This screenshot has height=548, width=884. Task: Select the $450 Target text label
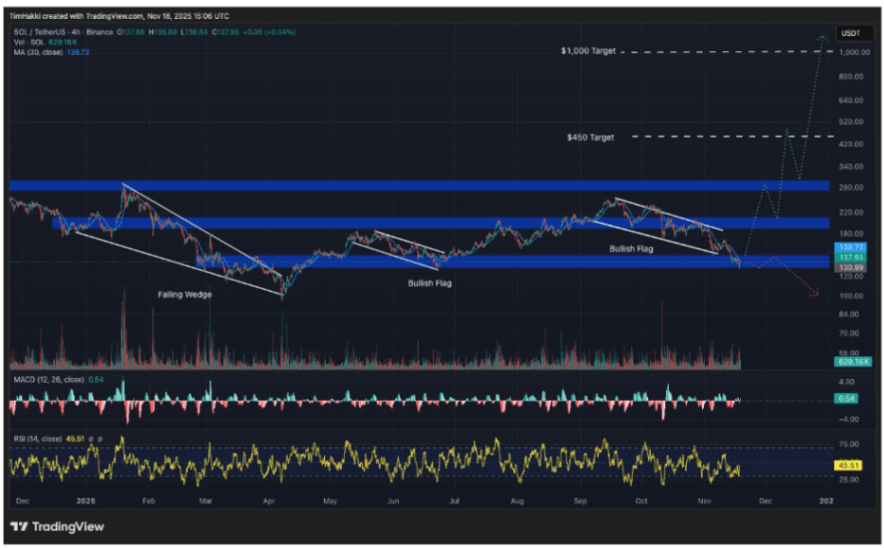tap(590, 137)
